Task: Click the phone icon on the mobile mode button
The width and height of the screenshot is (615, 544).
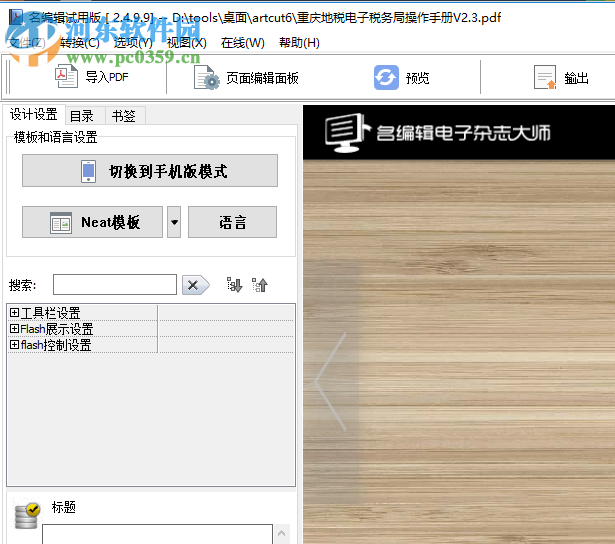Action: tap(88, 171)
